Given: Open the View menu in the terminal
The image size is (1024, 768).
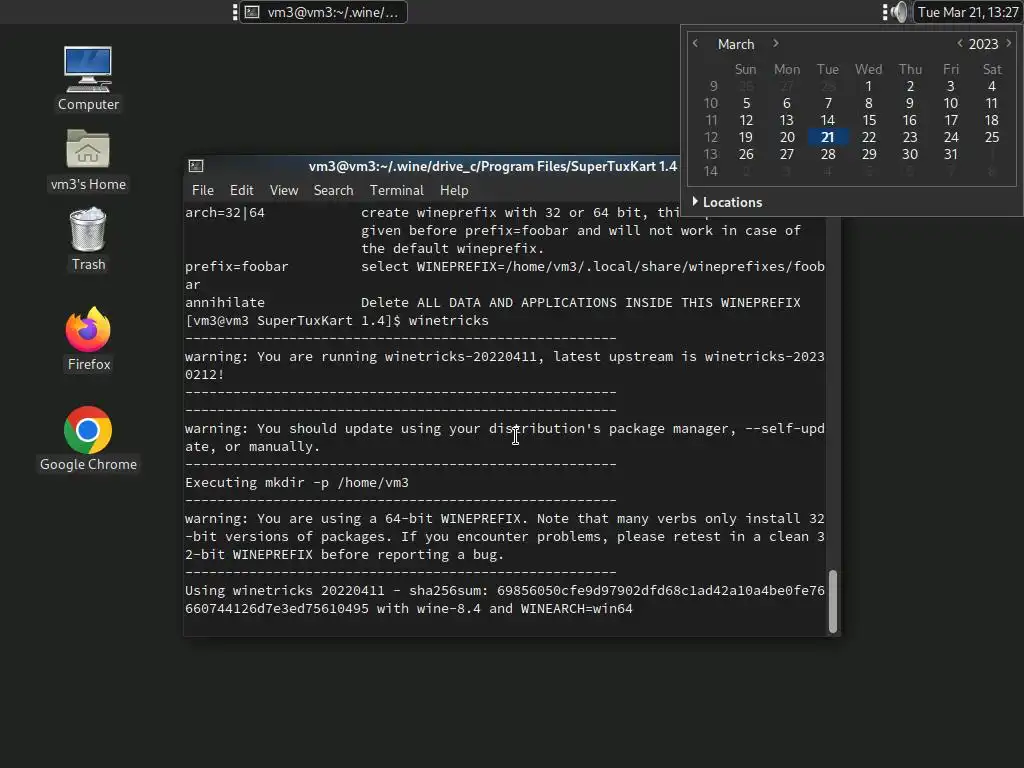Looking at the screenshot, I should (x=283, y=190).
